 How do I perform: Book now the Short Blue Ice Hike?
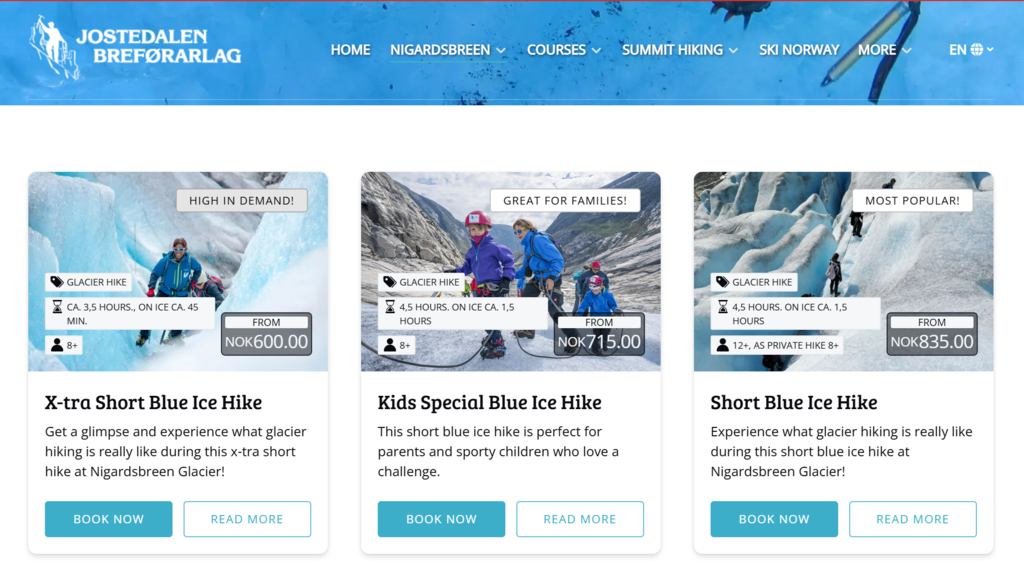click(774, 519)
